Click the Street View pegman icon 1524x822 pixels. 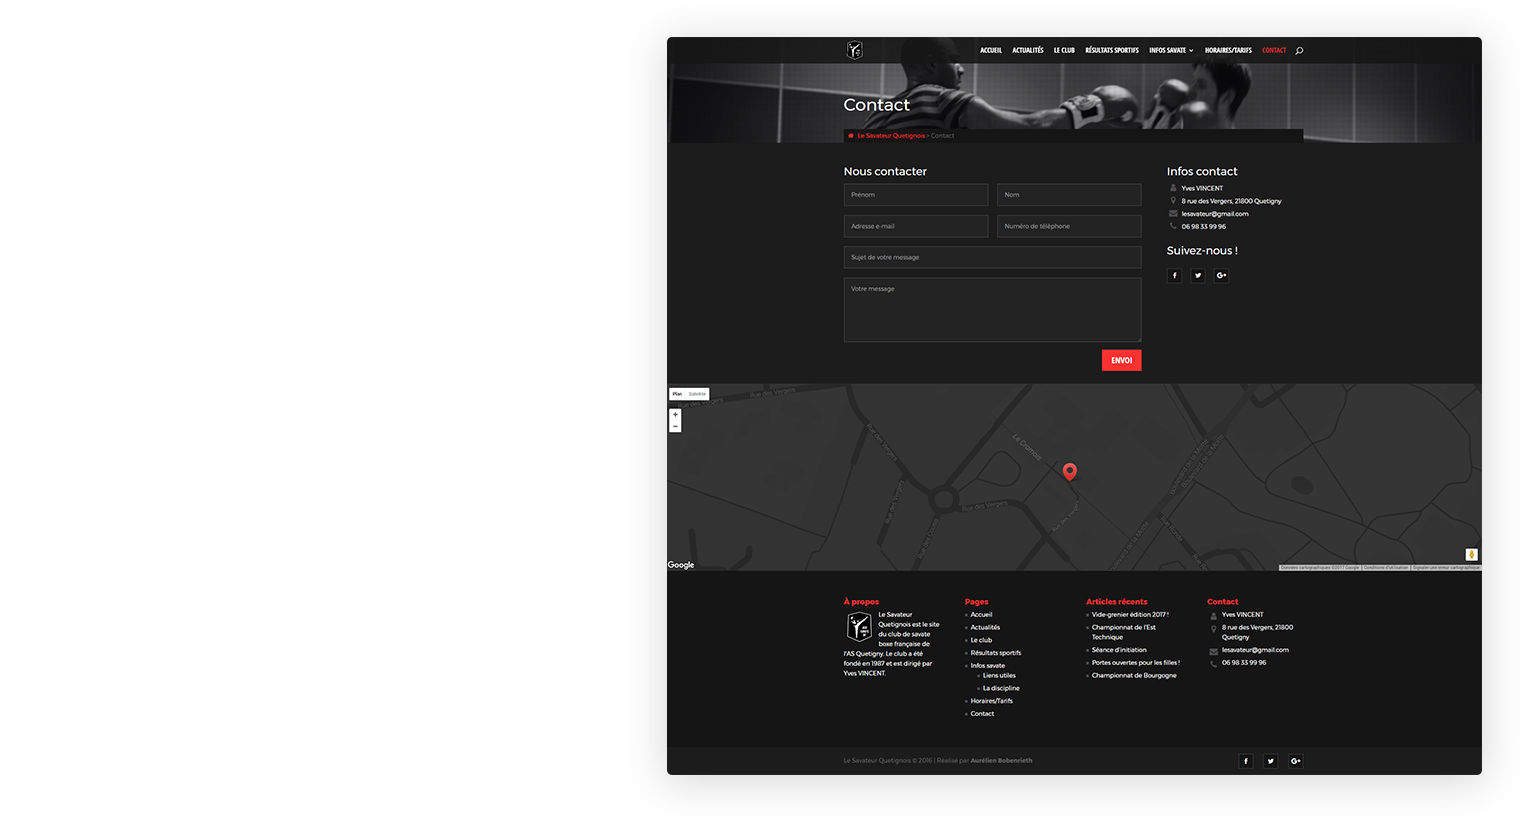click(1471, 555)
